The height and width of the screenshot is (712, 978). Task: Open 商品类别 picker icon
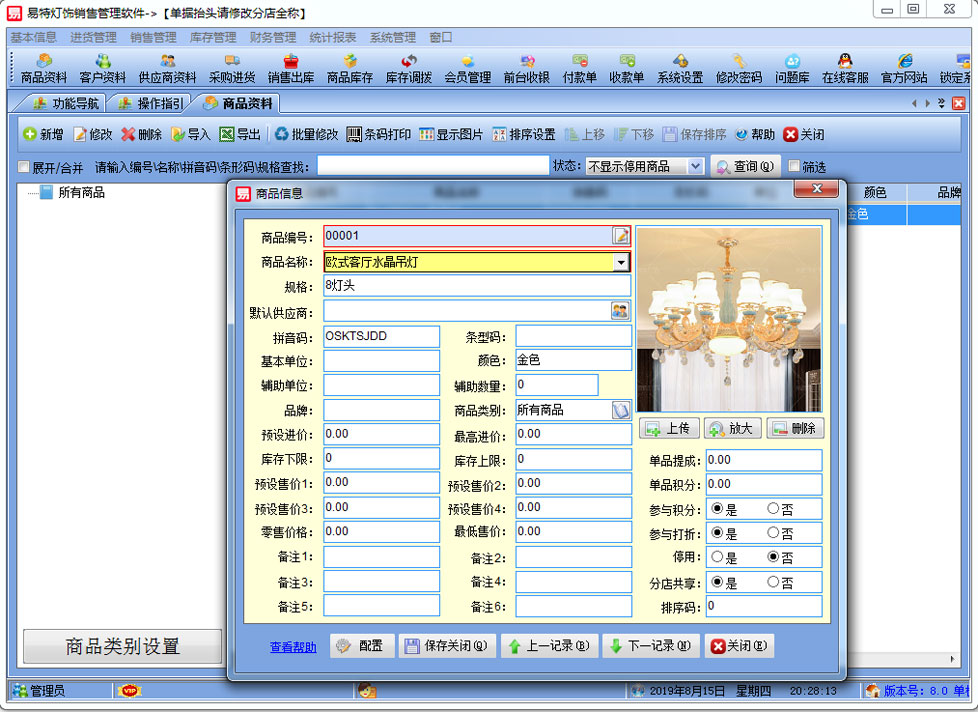coord(621,410)
